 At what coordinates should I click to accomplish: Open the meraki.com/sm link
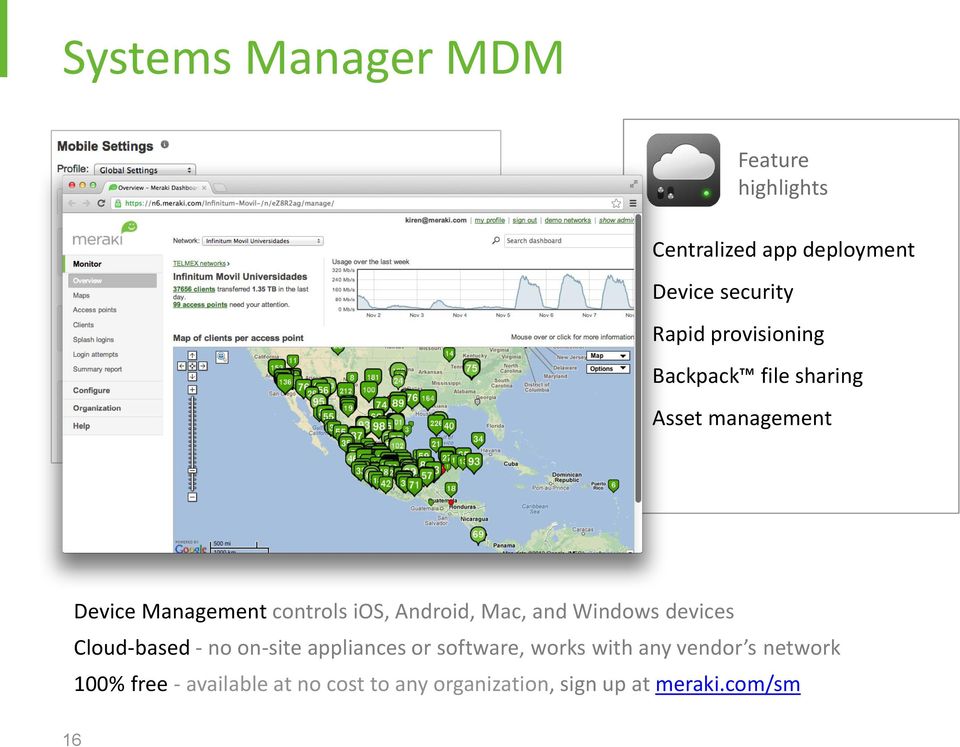click(727, 684)
